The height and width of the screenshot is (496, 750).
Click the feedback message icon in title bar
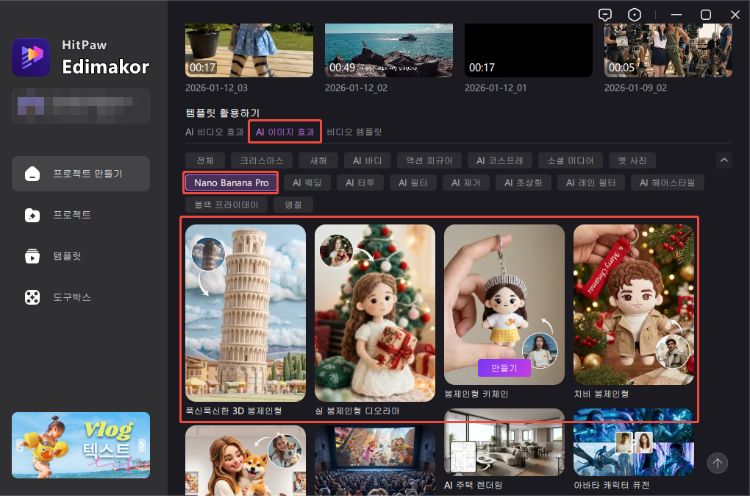pos(605,15)
